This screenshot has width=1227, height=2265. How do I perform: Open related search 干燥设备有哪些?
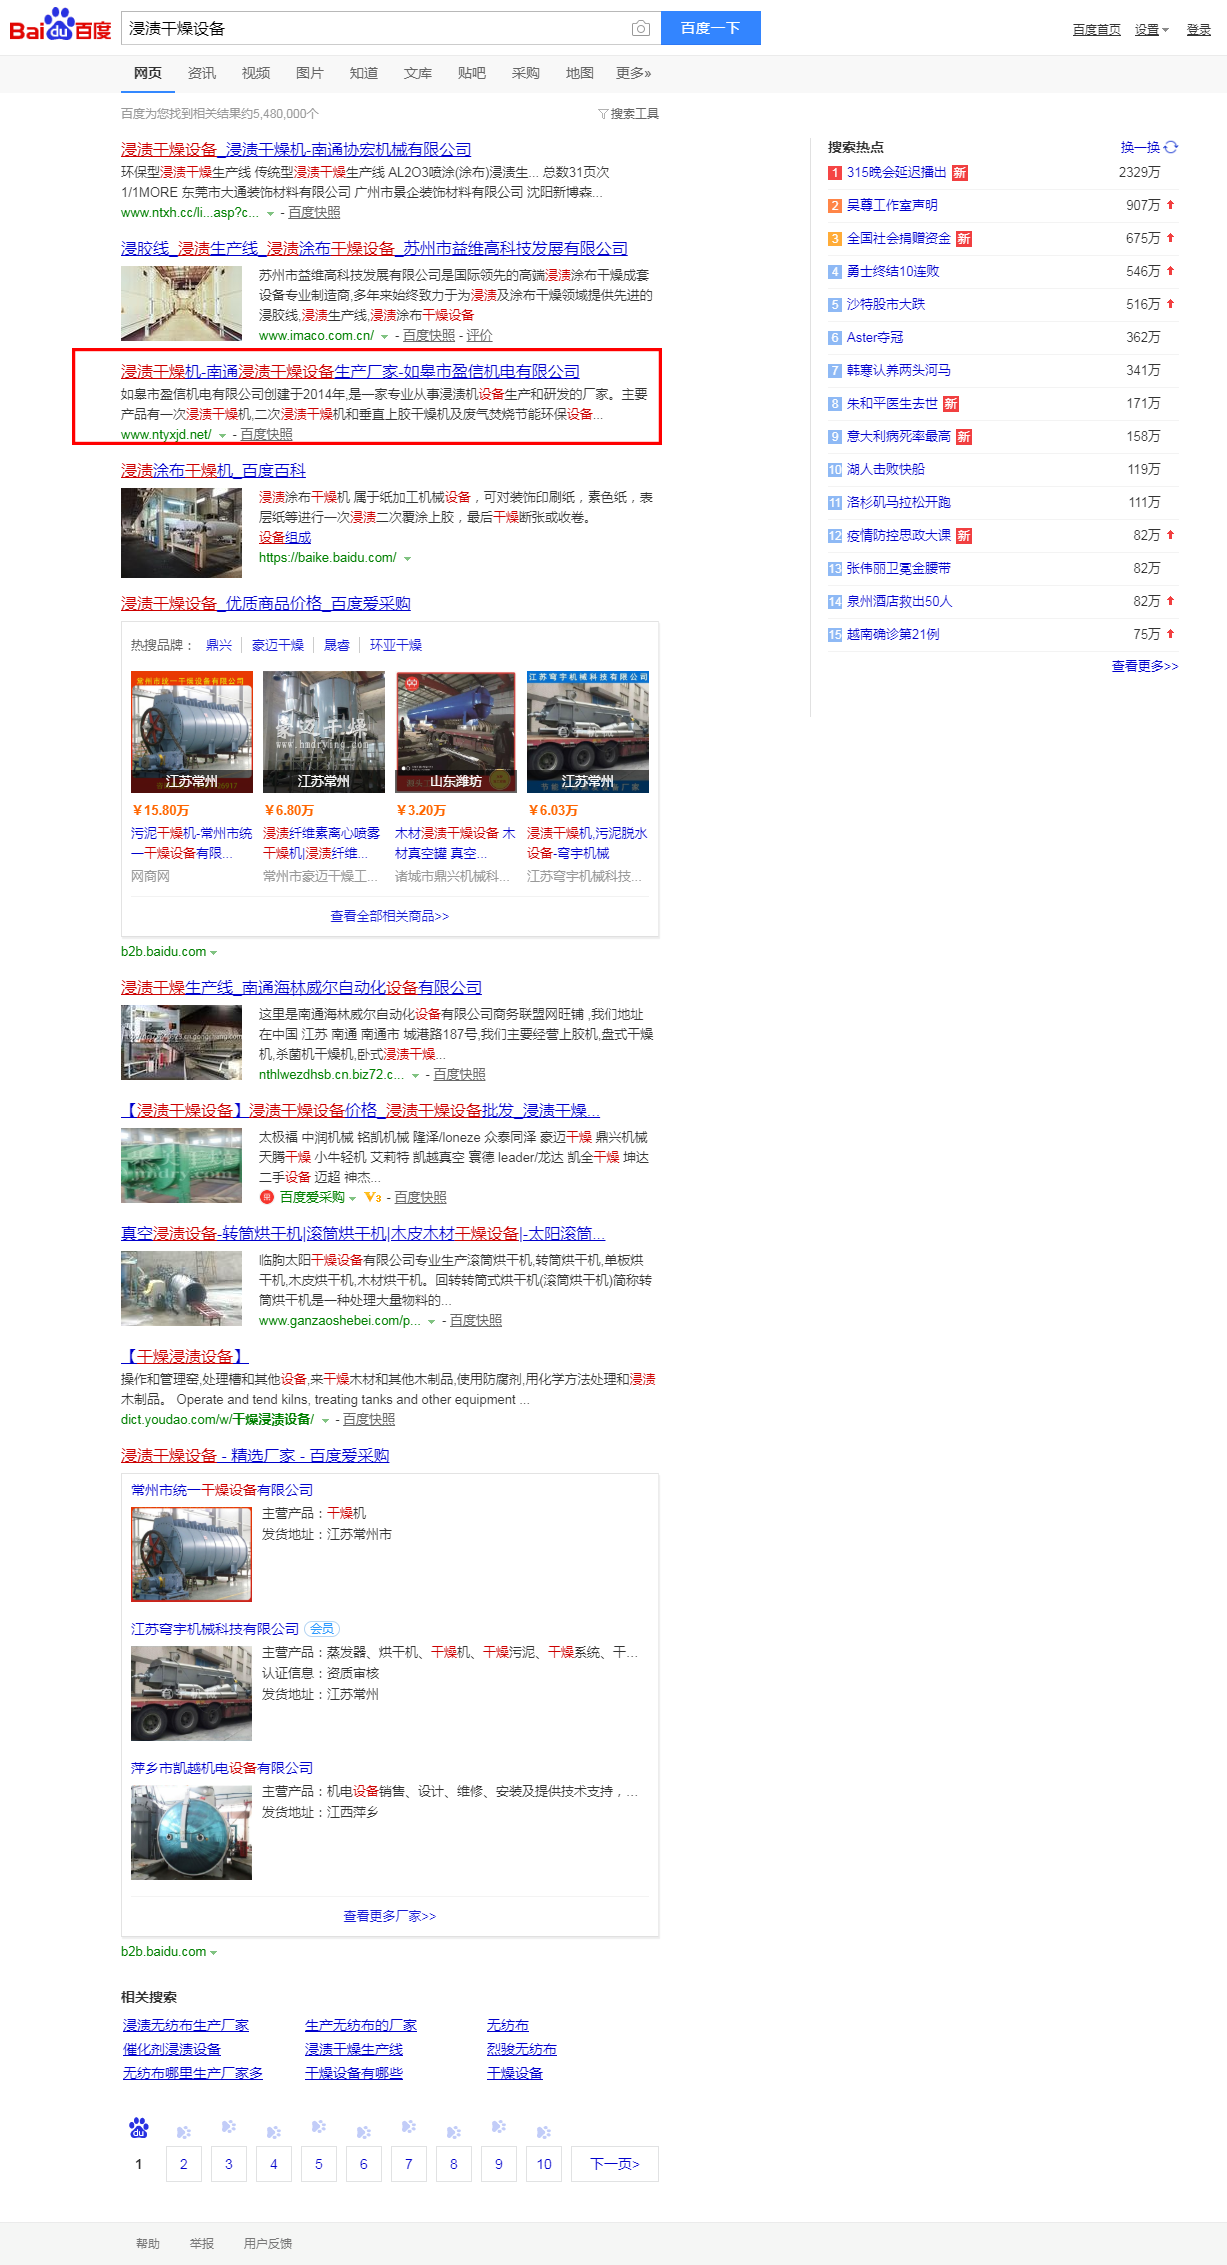(354, 2073)
